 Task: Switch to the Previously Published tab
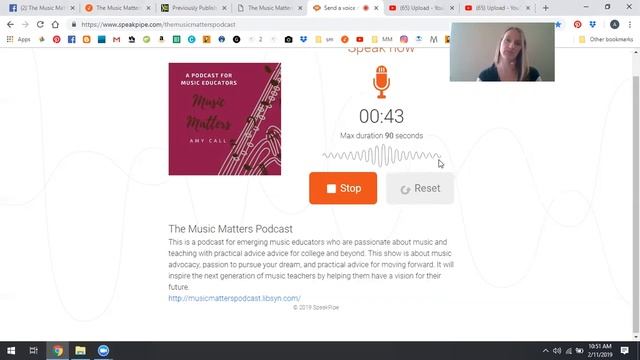pos(193,8)
